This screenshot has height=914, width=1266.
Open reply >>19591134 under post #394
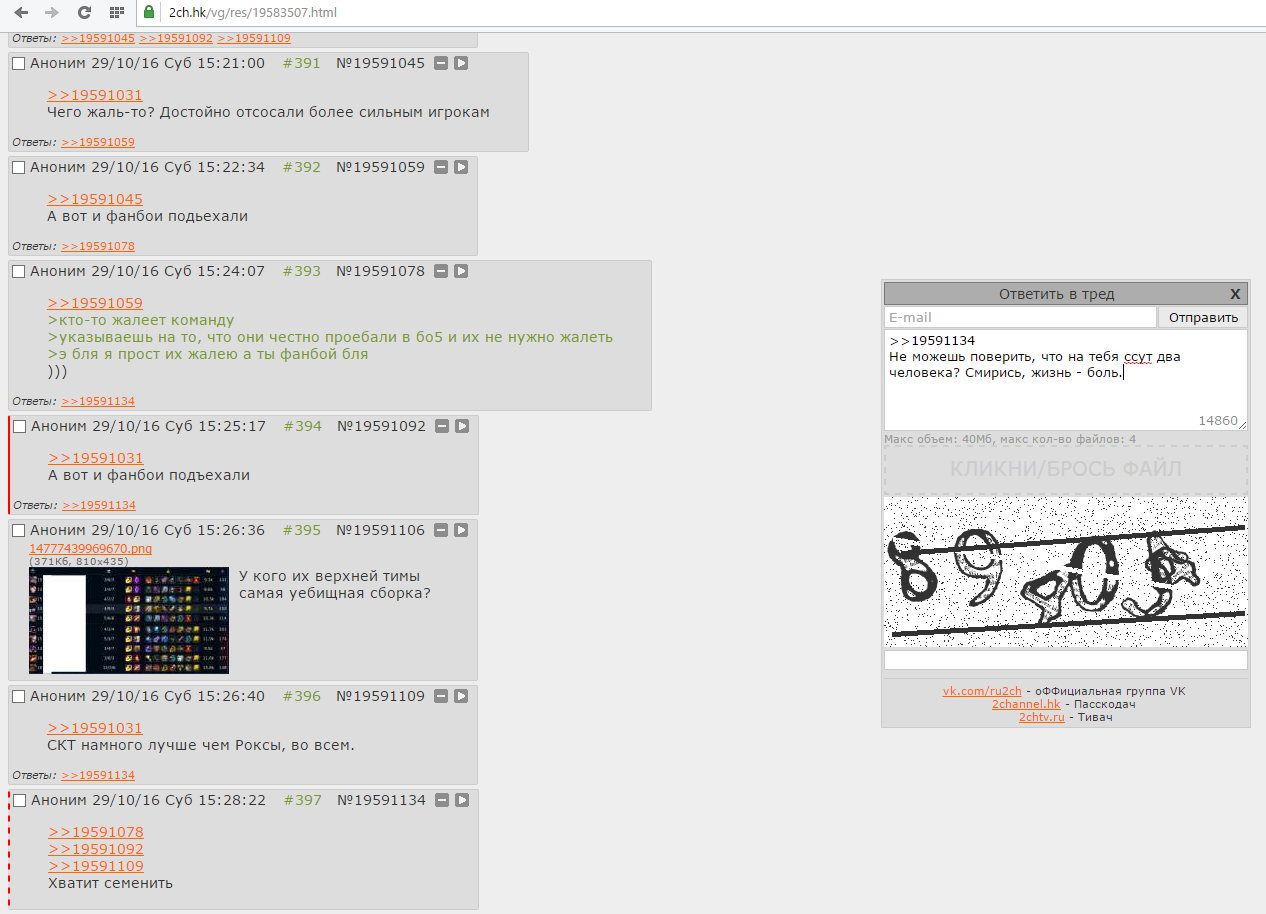tap(99, 505)
